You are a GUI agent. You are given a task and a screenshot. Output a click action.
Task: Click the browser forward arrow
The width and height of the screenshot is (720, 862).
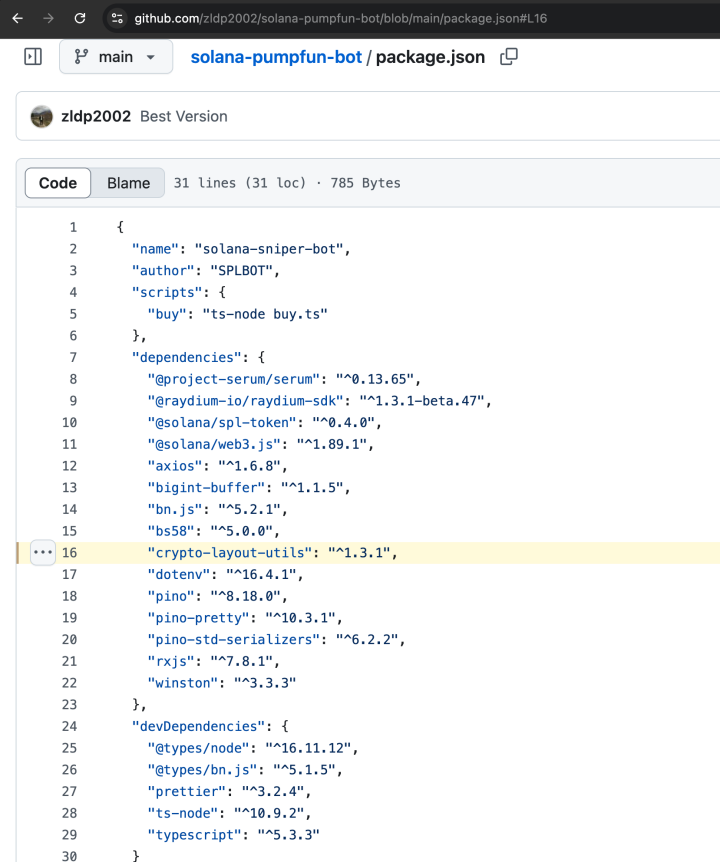[48, 18]
